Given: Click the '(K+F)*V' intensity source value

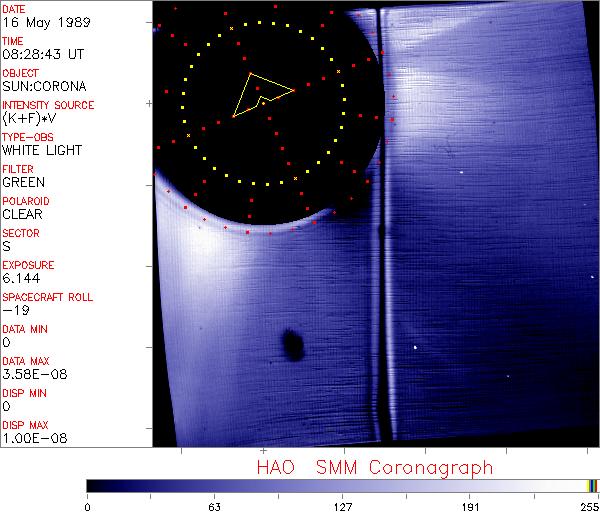Looking at the screenshot, I should pos(29,119).
